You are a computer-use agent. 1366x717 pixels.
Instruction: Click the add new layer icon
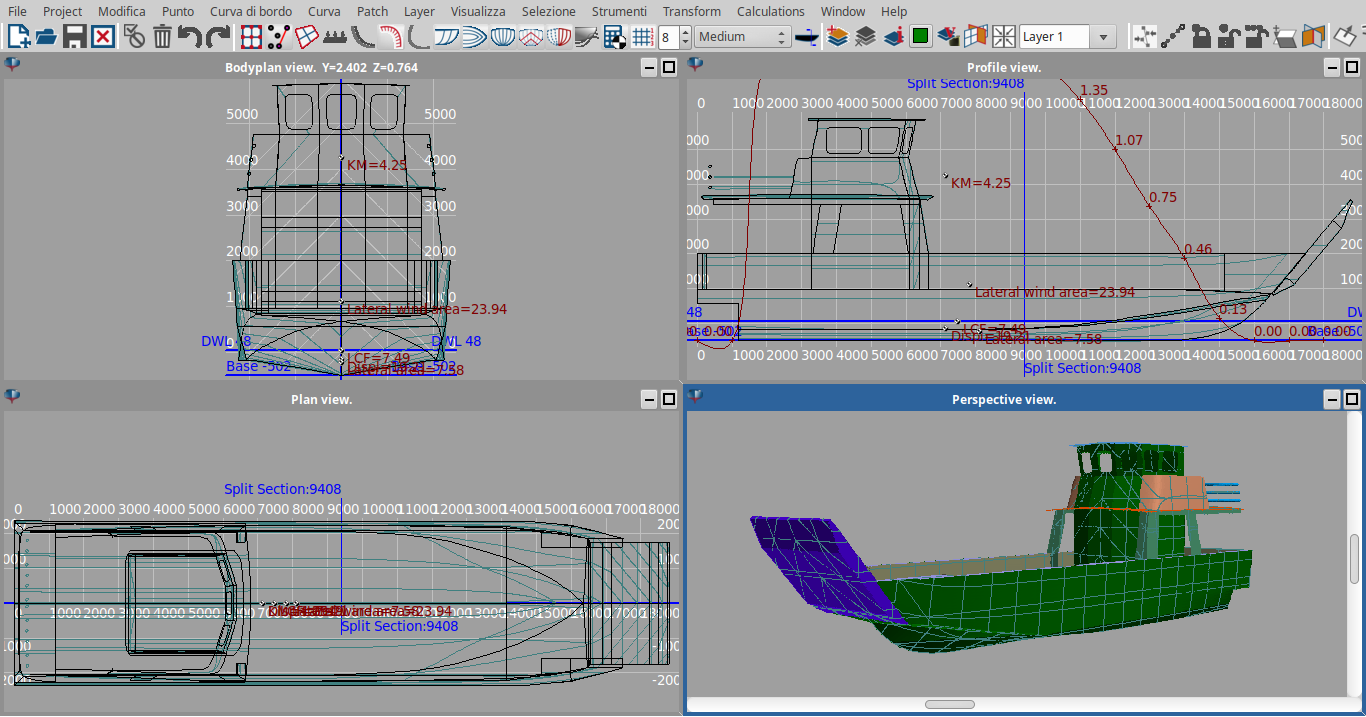[x=837, y=37]
